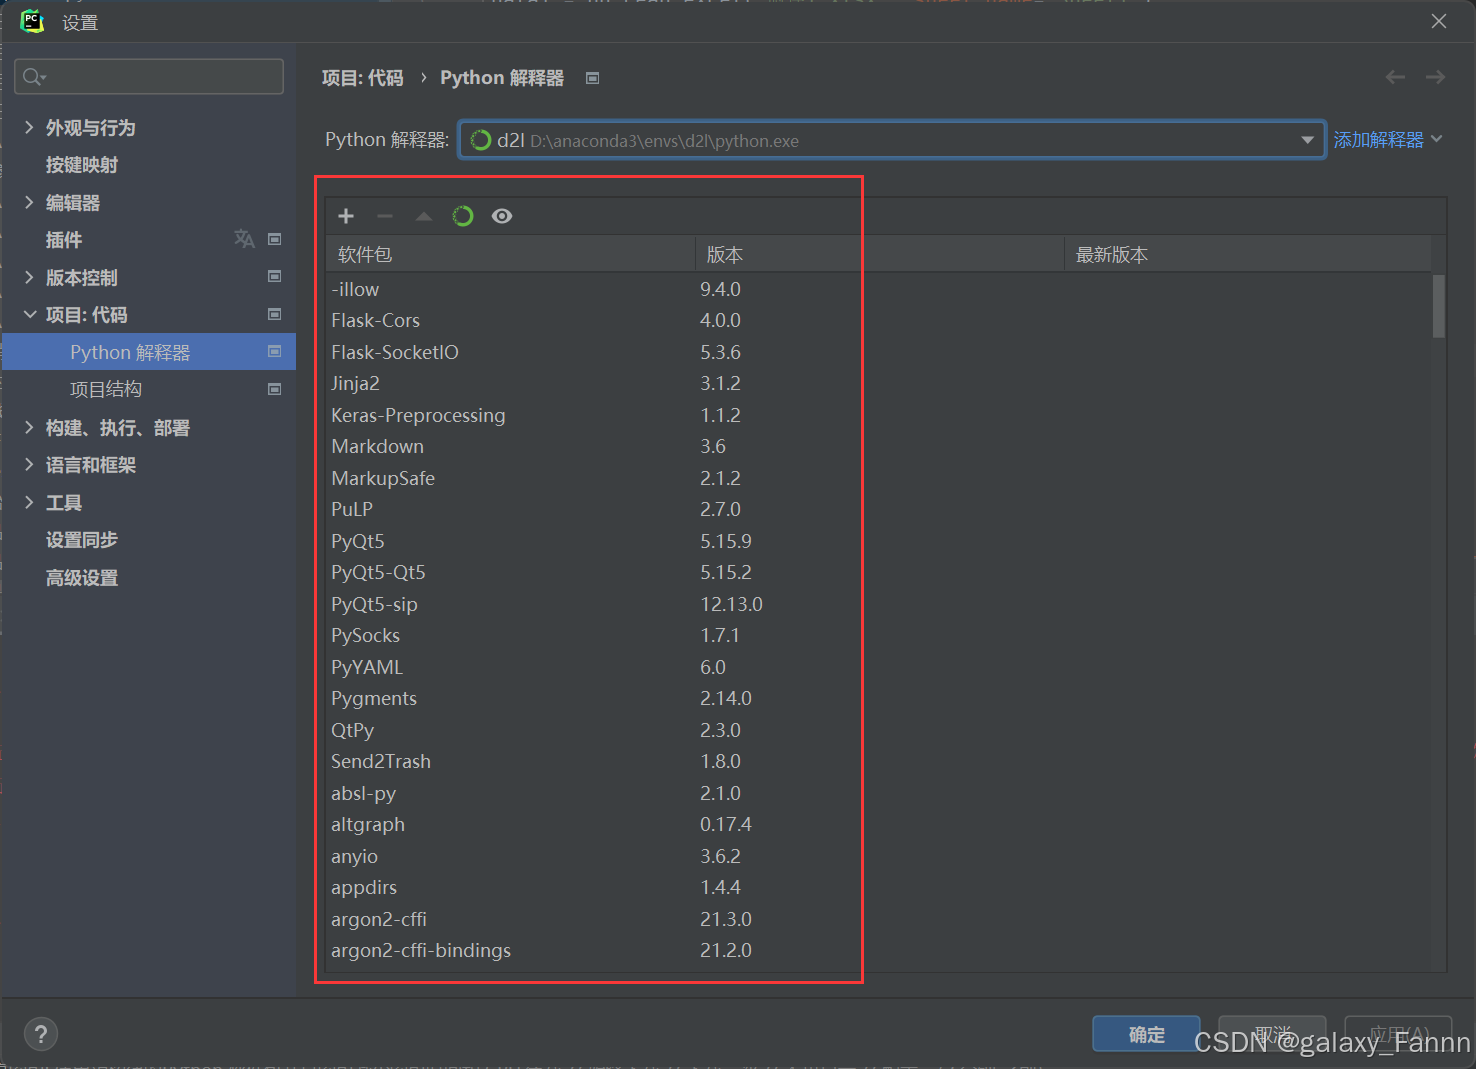This screenshot has height=1069, width=1476.
Task: Toggle the eye icon for early releases
Action: click(x=501, y=215)
